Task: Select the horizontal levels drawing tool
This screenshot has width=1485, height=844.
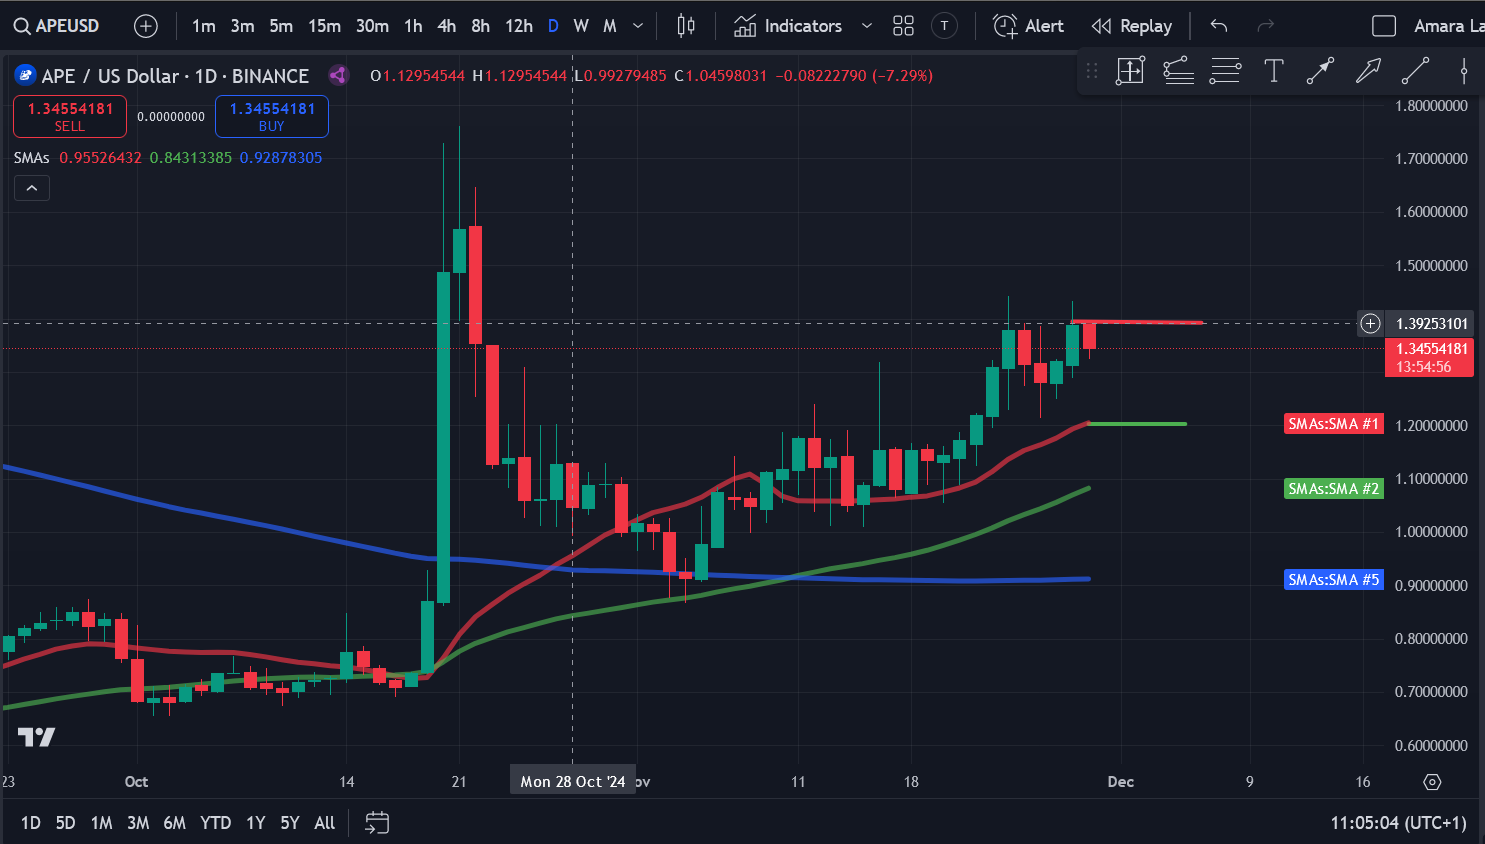Action: (x=1225, y=70)
